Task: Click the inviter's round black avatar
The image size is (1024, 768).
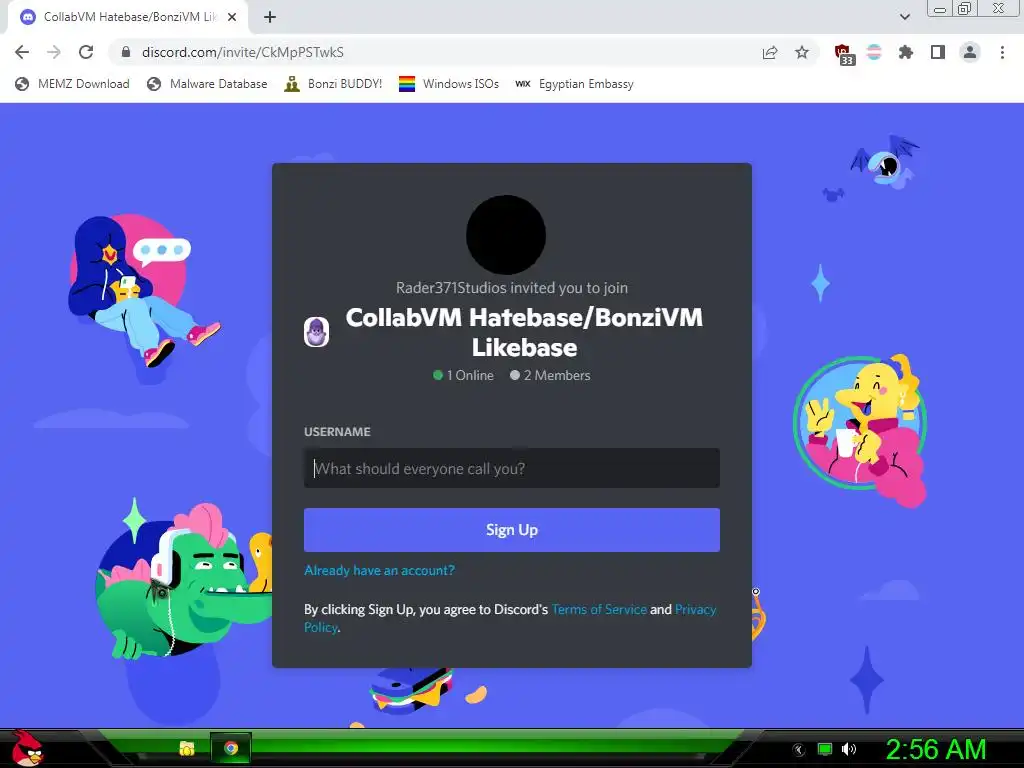Action: [x=506, y=234]
